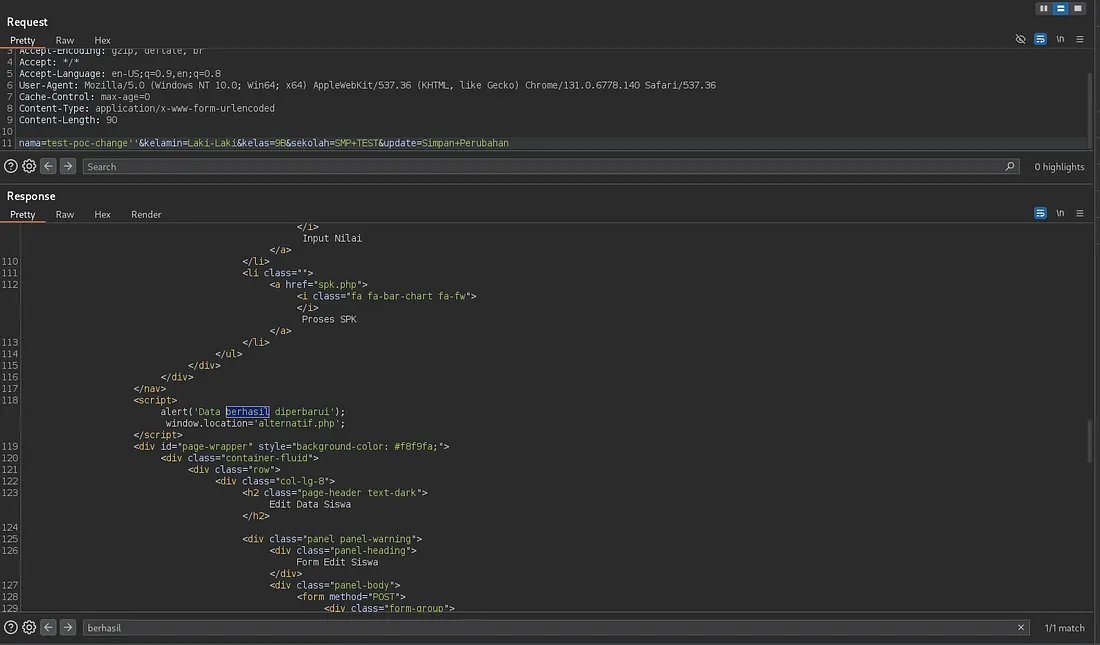Click the Request panel title
Screen dimensions: 1100x645
(27, 22)
